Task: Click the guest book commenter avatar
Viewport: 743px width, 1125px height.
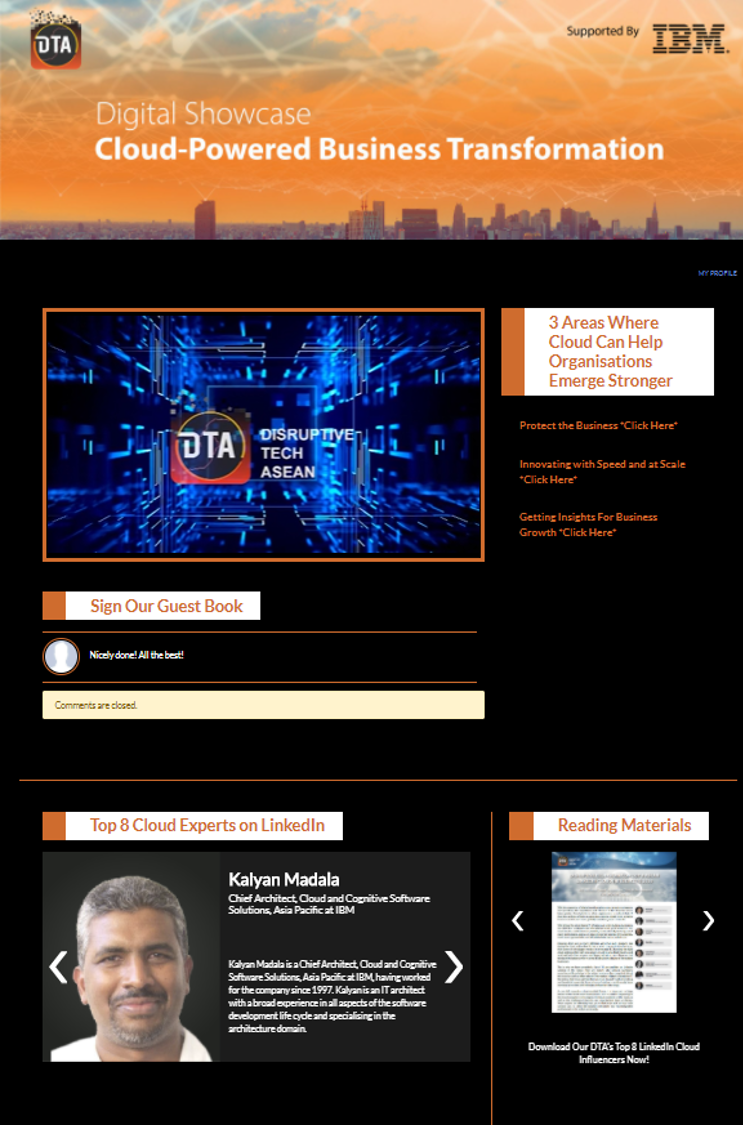Action: 61,656
